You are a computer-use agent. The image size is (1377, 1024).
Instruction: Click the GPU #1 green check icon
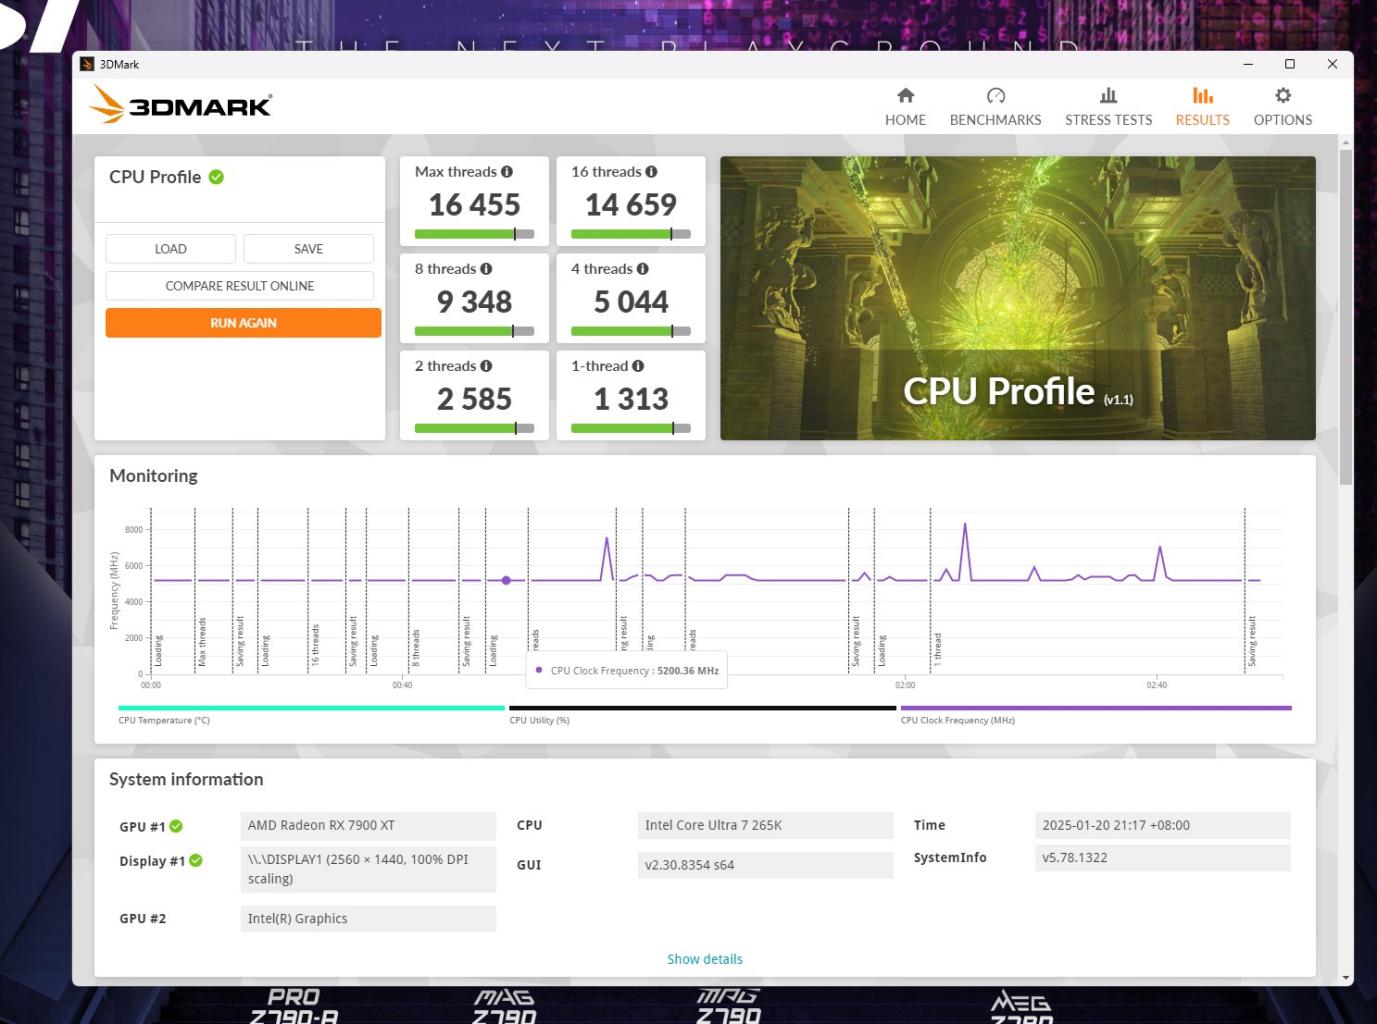(176, 826)
